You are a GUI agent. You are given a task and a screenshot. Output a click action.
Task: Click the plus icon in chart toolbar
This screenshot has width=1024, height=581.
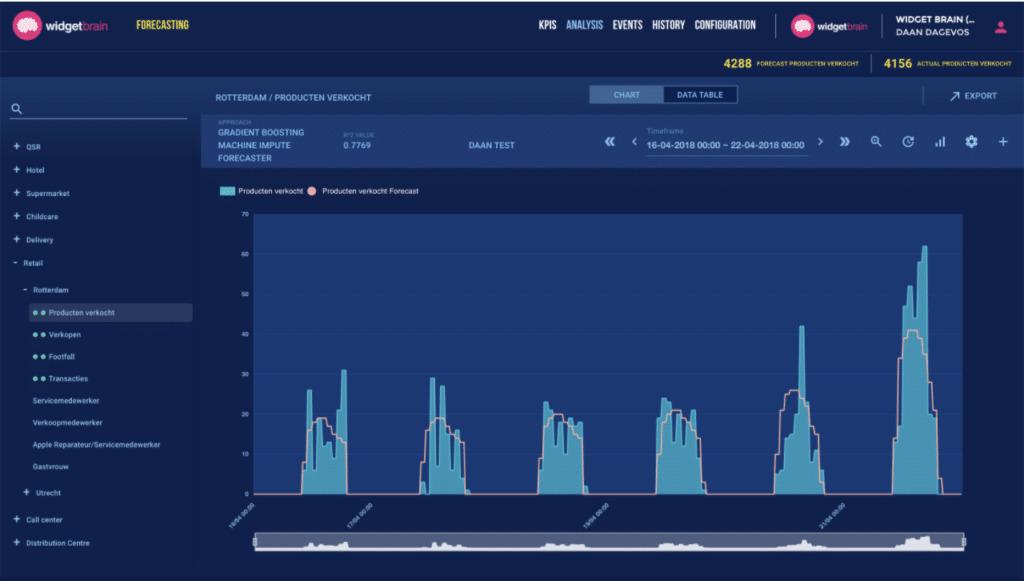point(1003,142)
